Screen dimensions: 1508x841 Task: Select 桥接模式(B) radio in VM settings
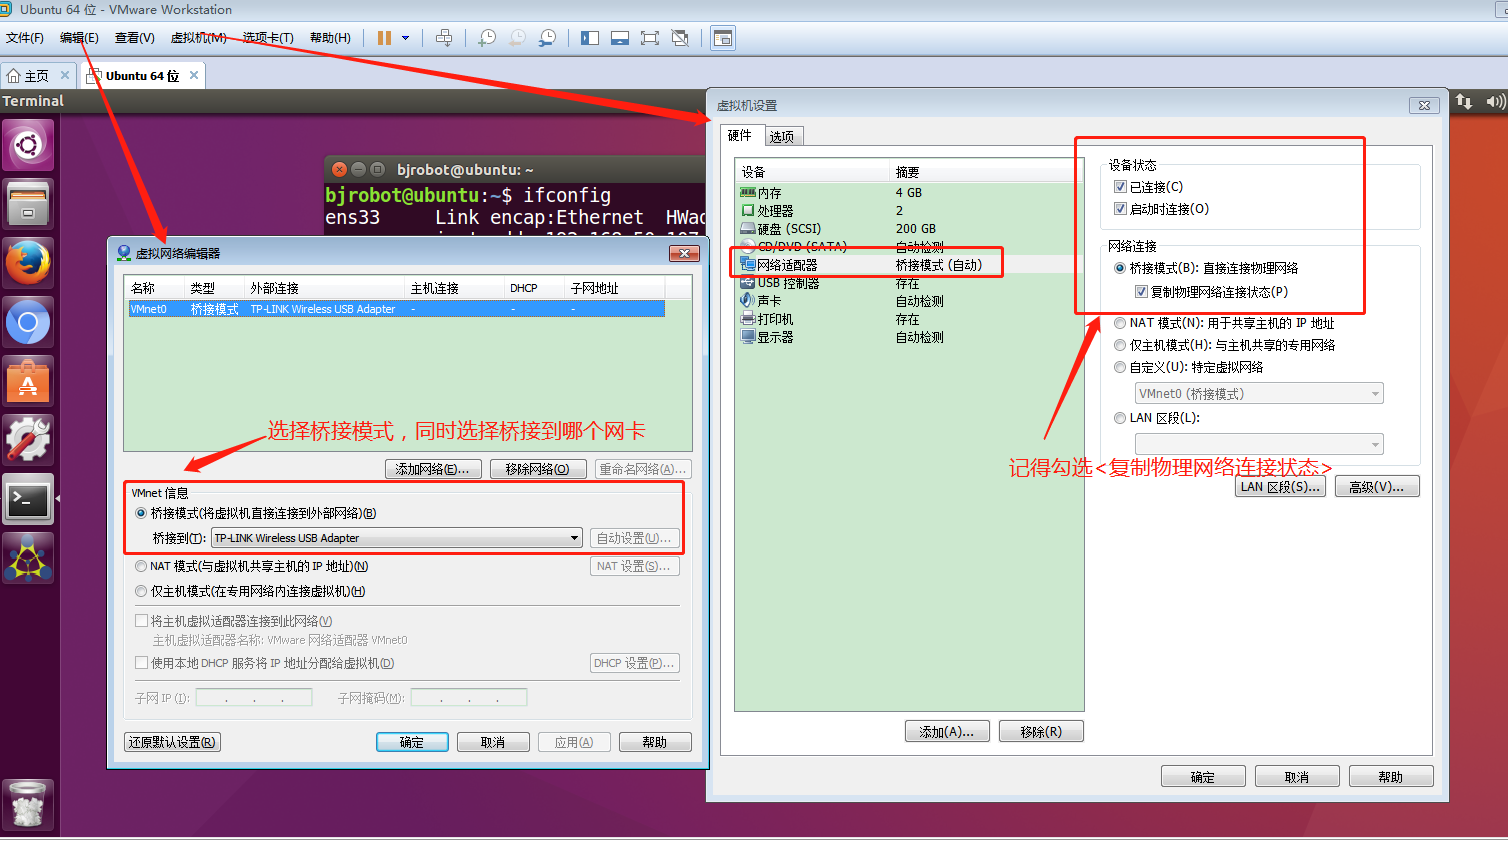tap(1120, 268)
